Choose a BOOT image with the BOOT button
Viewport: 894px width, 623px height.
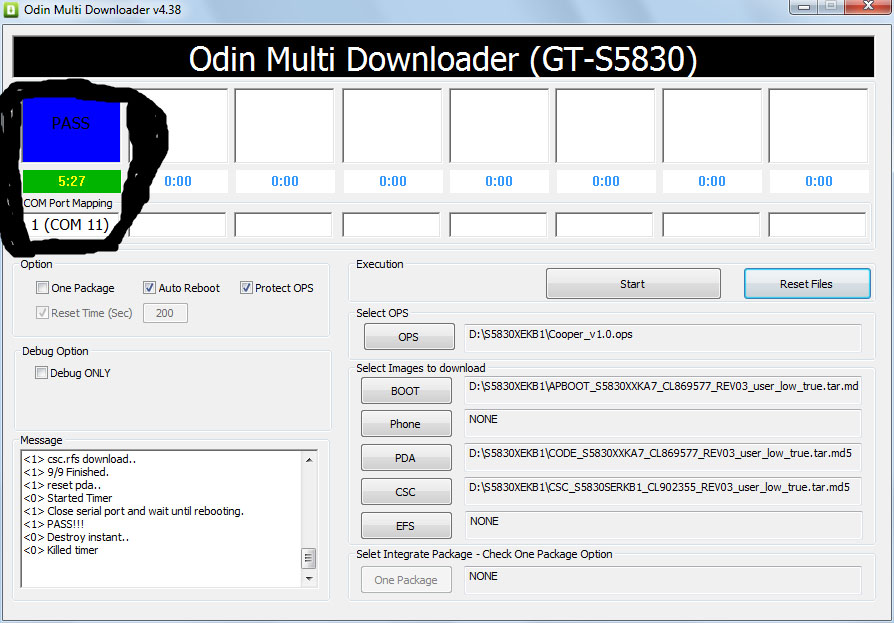[x=405, y=391]
